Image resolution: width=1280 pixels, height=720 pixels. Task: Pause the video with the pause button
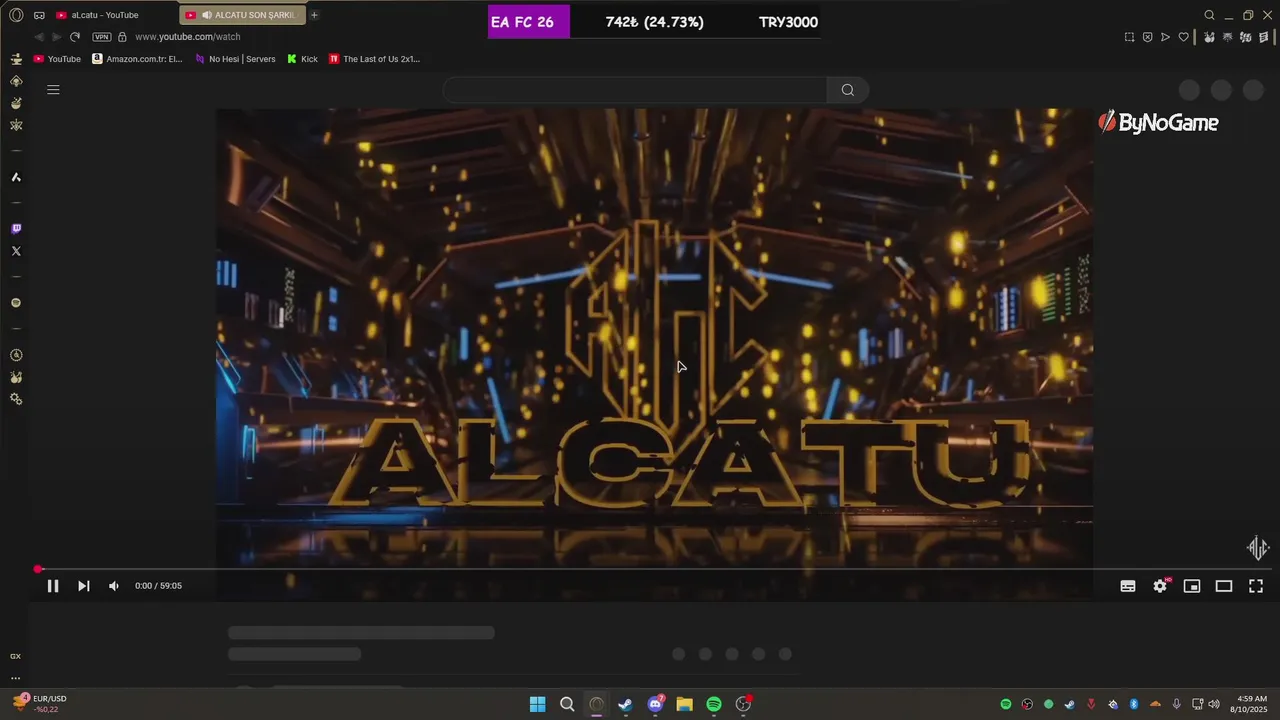(x=53, y=586)
